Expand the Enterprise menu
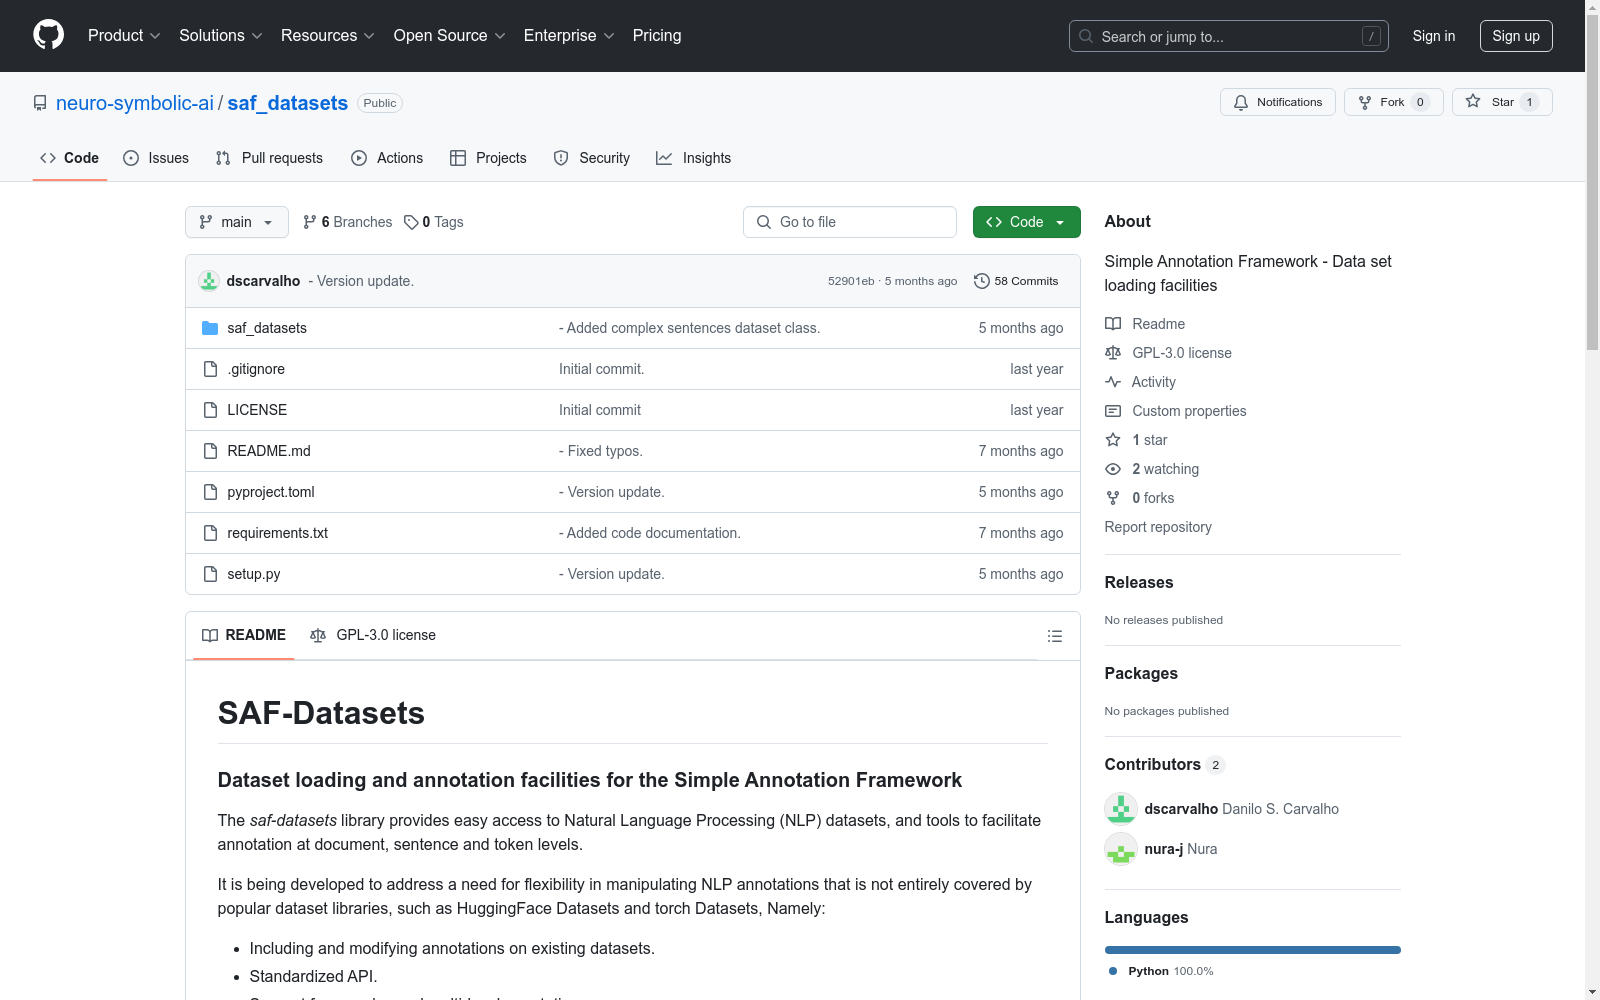 click(569, 36)
